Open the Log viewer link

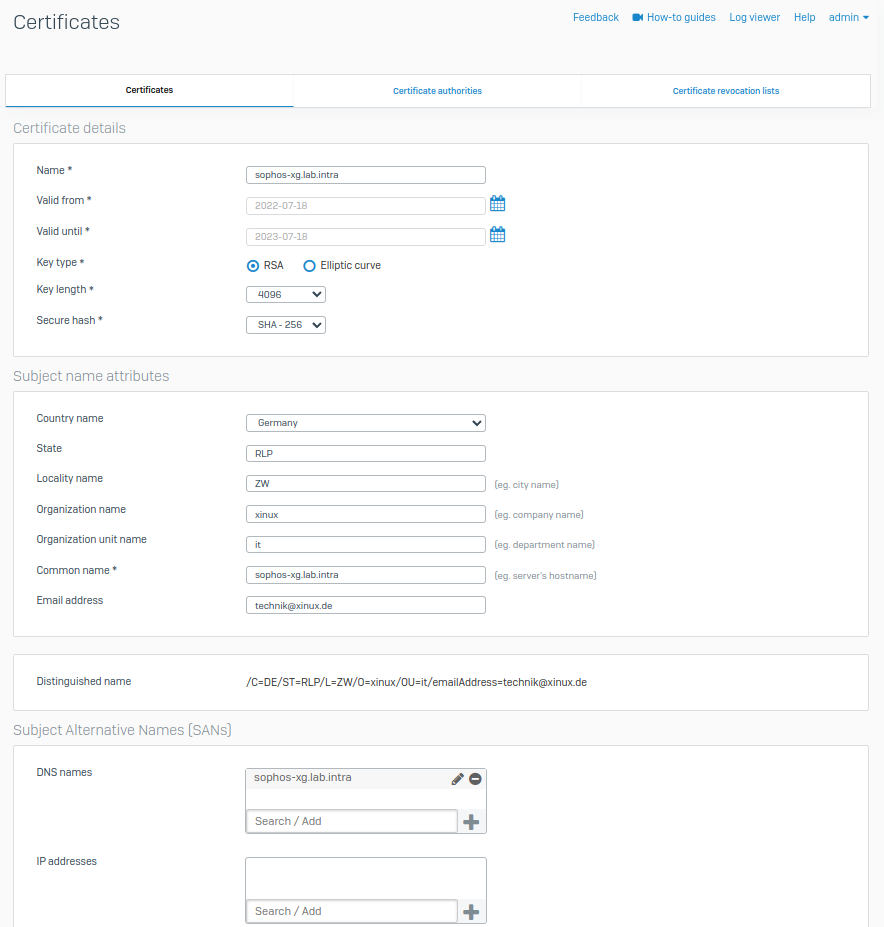[754, 17]
